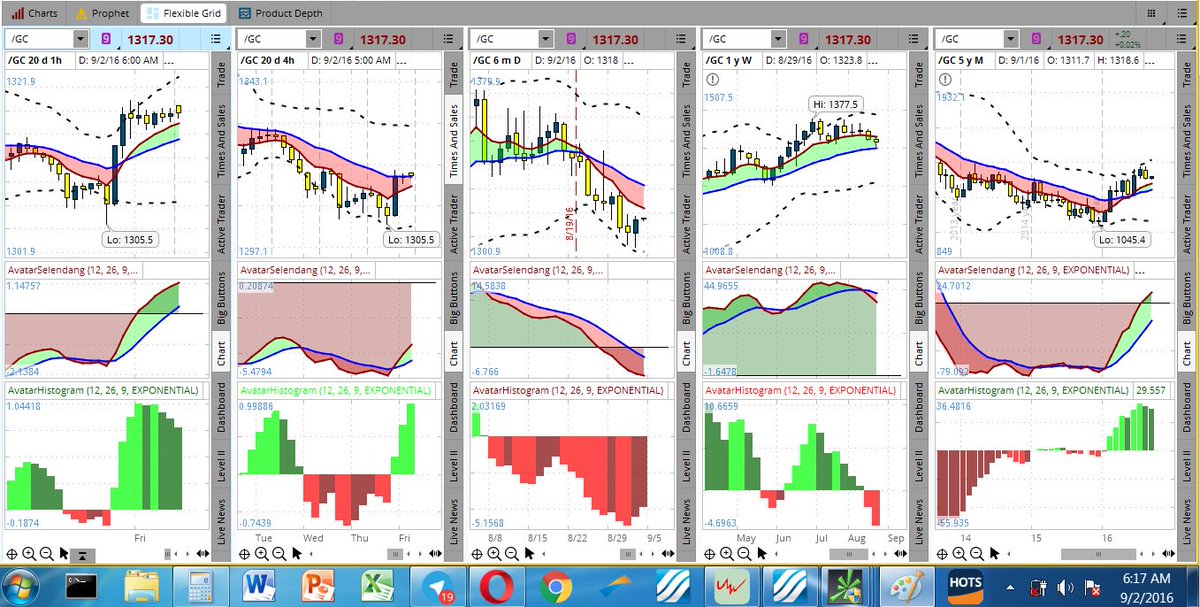Expand the symbol dropdown of the 1 y W chart
This screenshot has height=607, width=1200.
point(778,39)
